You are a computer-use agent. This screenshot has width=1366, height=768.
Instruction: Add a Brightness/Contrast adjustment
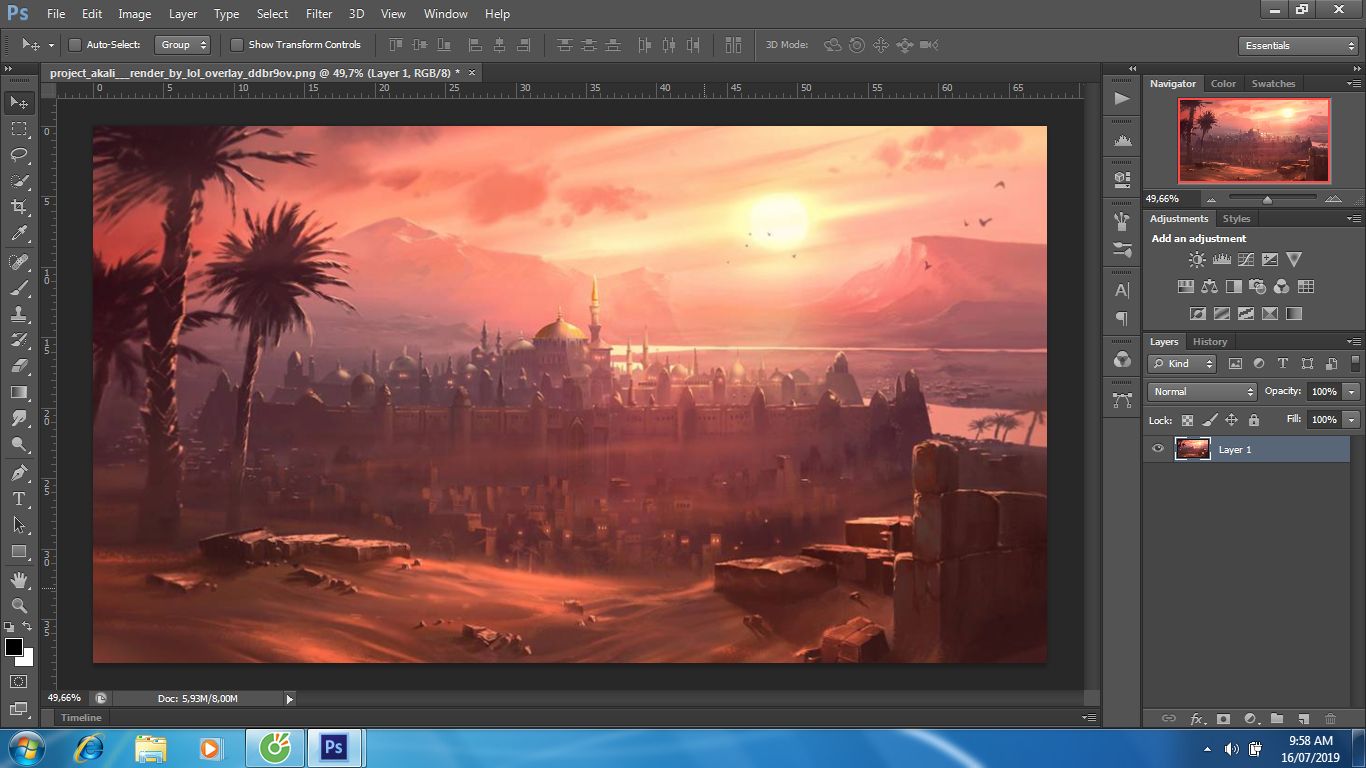coord(1197,260)
